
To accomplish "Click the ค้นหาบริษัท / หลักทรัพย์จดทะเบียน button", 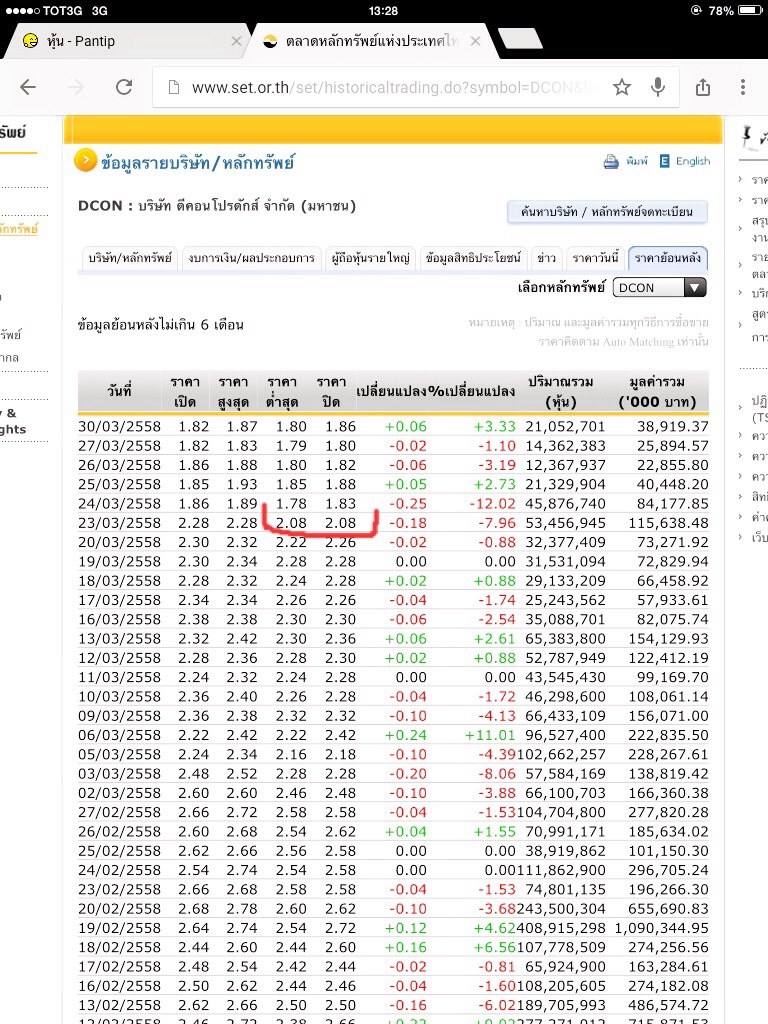I will coord(607,212).
